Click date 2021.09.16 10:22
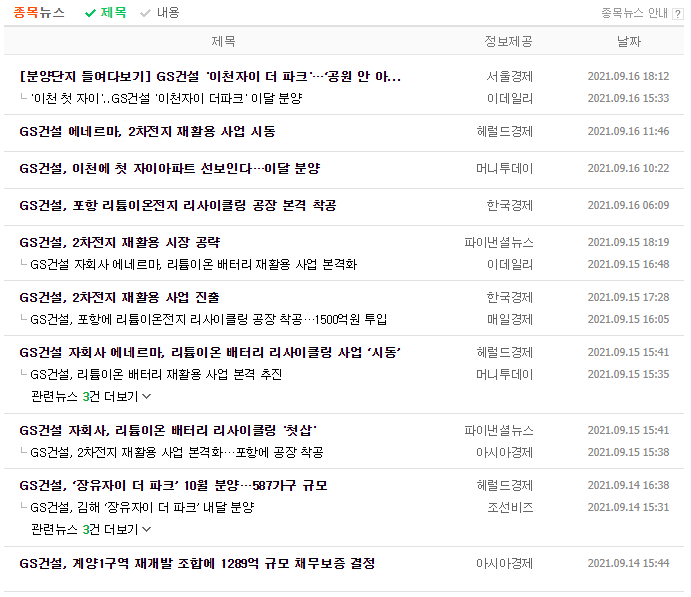The height and width of the screenshot is (597, 691). (x=628, y=168)
